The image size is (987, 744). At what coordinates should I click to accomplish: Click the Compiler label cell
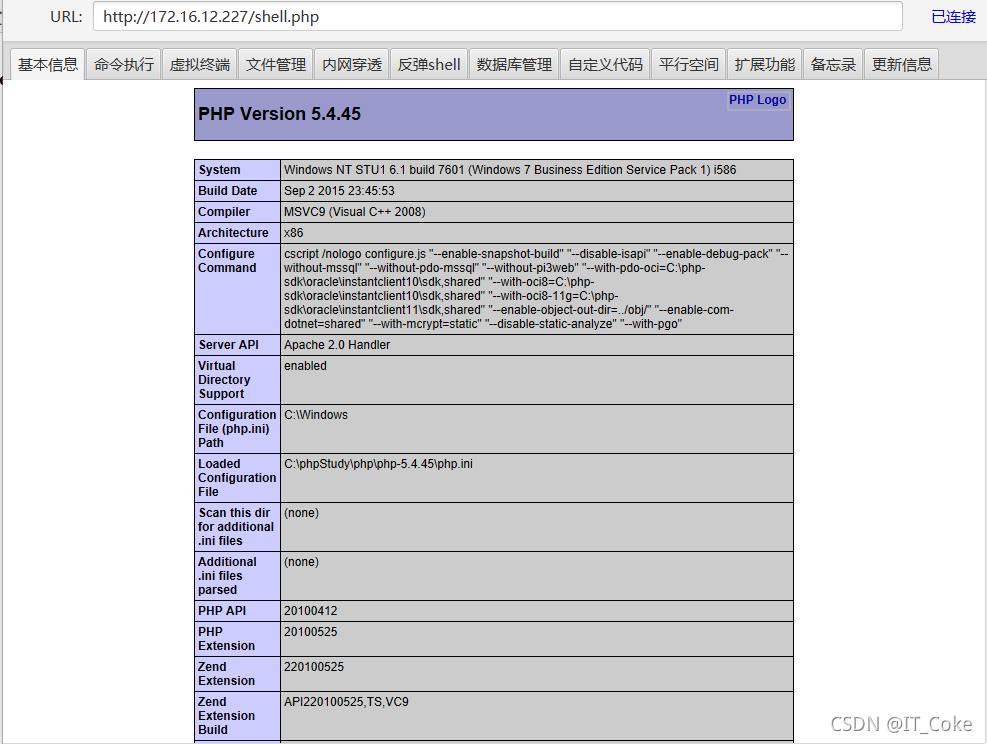[237, 212]
